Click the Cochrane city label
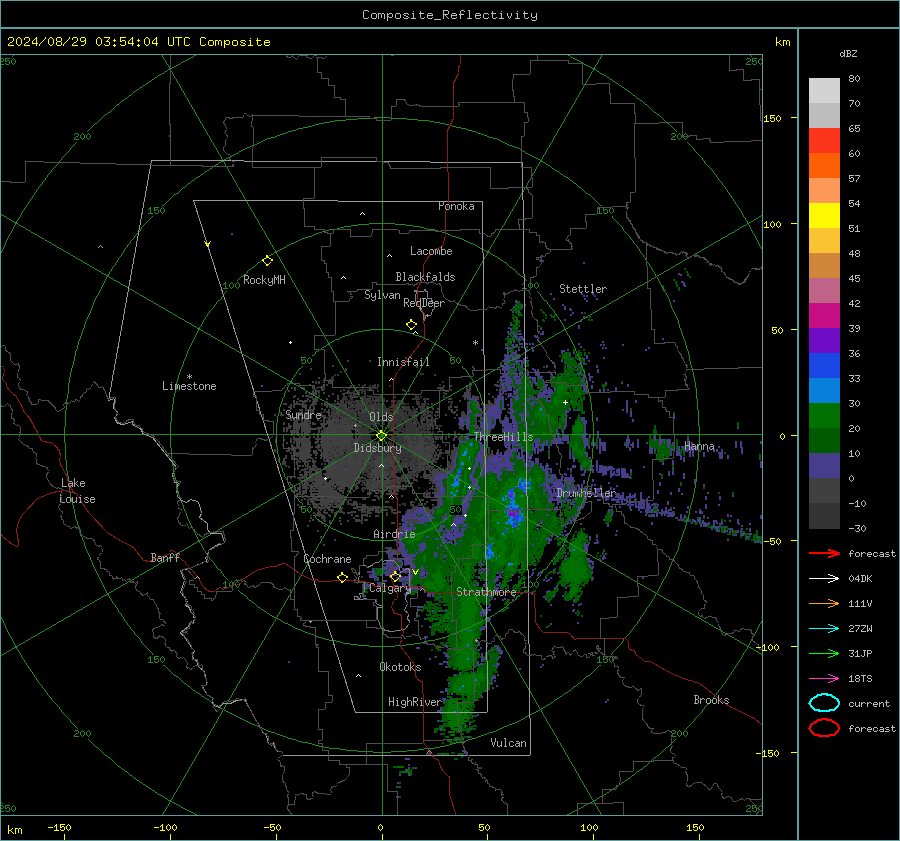This screenshot has height=841, width=900. coord(327,559)
